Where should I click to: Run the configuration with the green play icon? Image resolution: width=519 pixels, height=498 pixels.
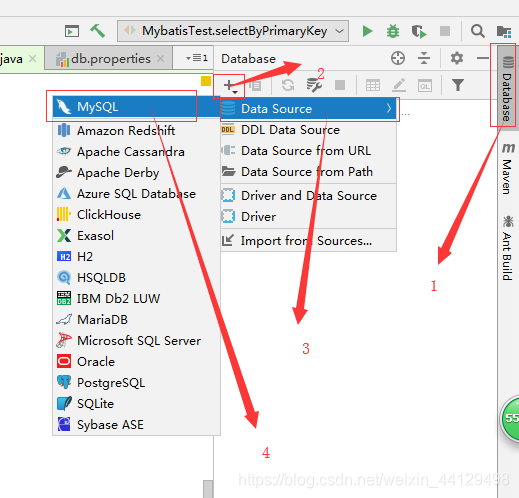[367, 31]
